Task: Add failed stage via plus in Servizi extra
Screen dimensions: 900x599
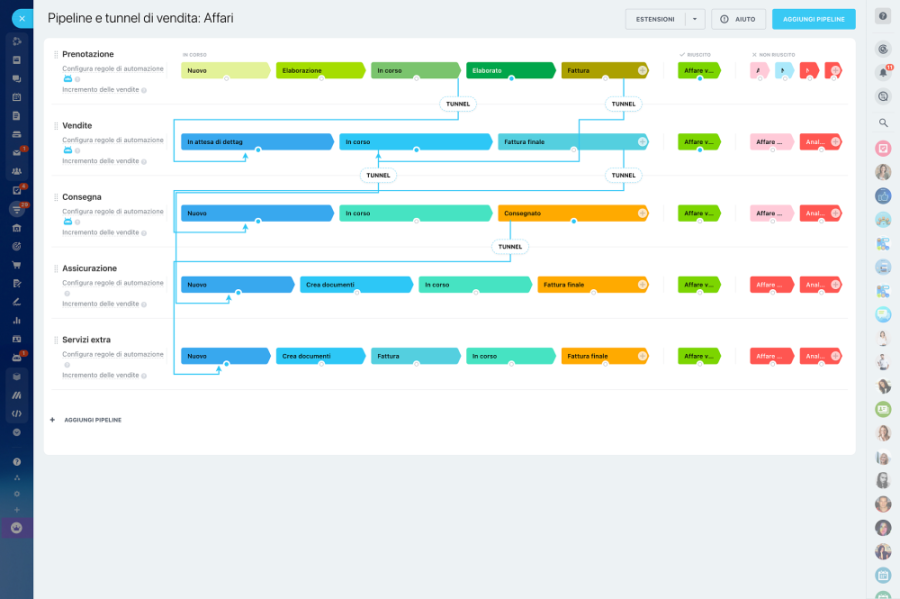Action: (x=836, y=356)
